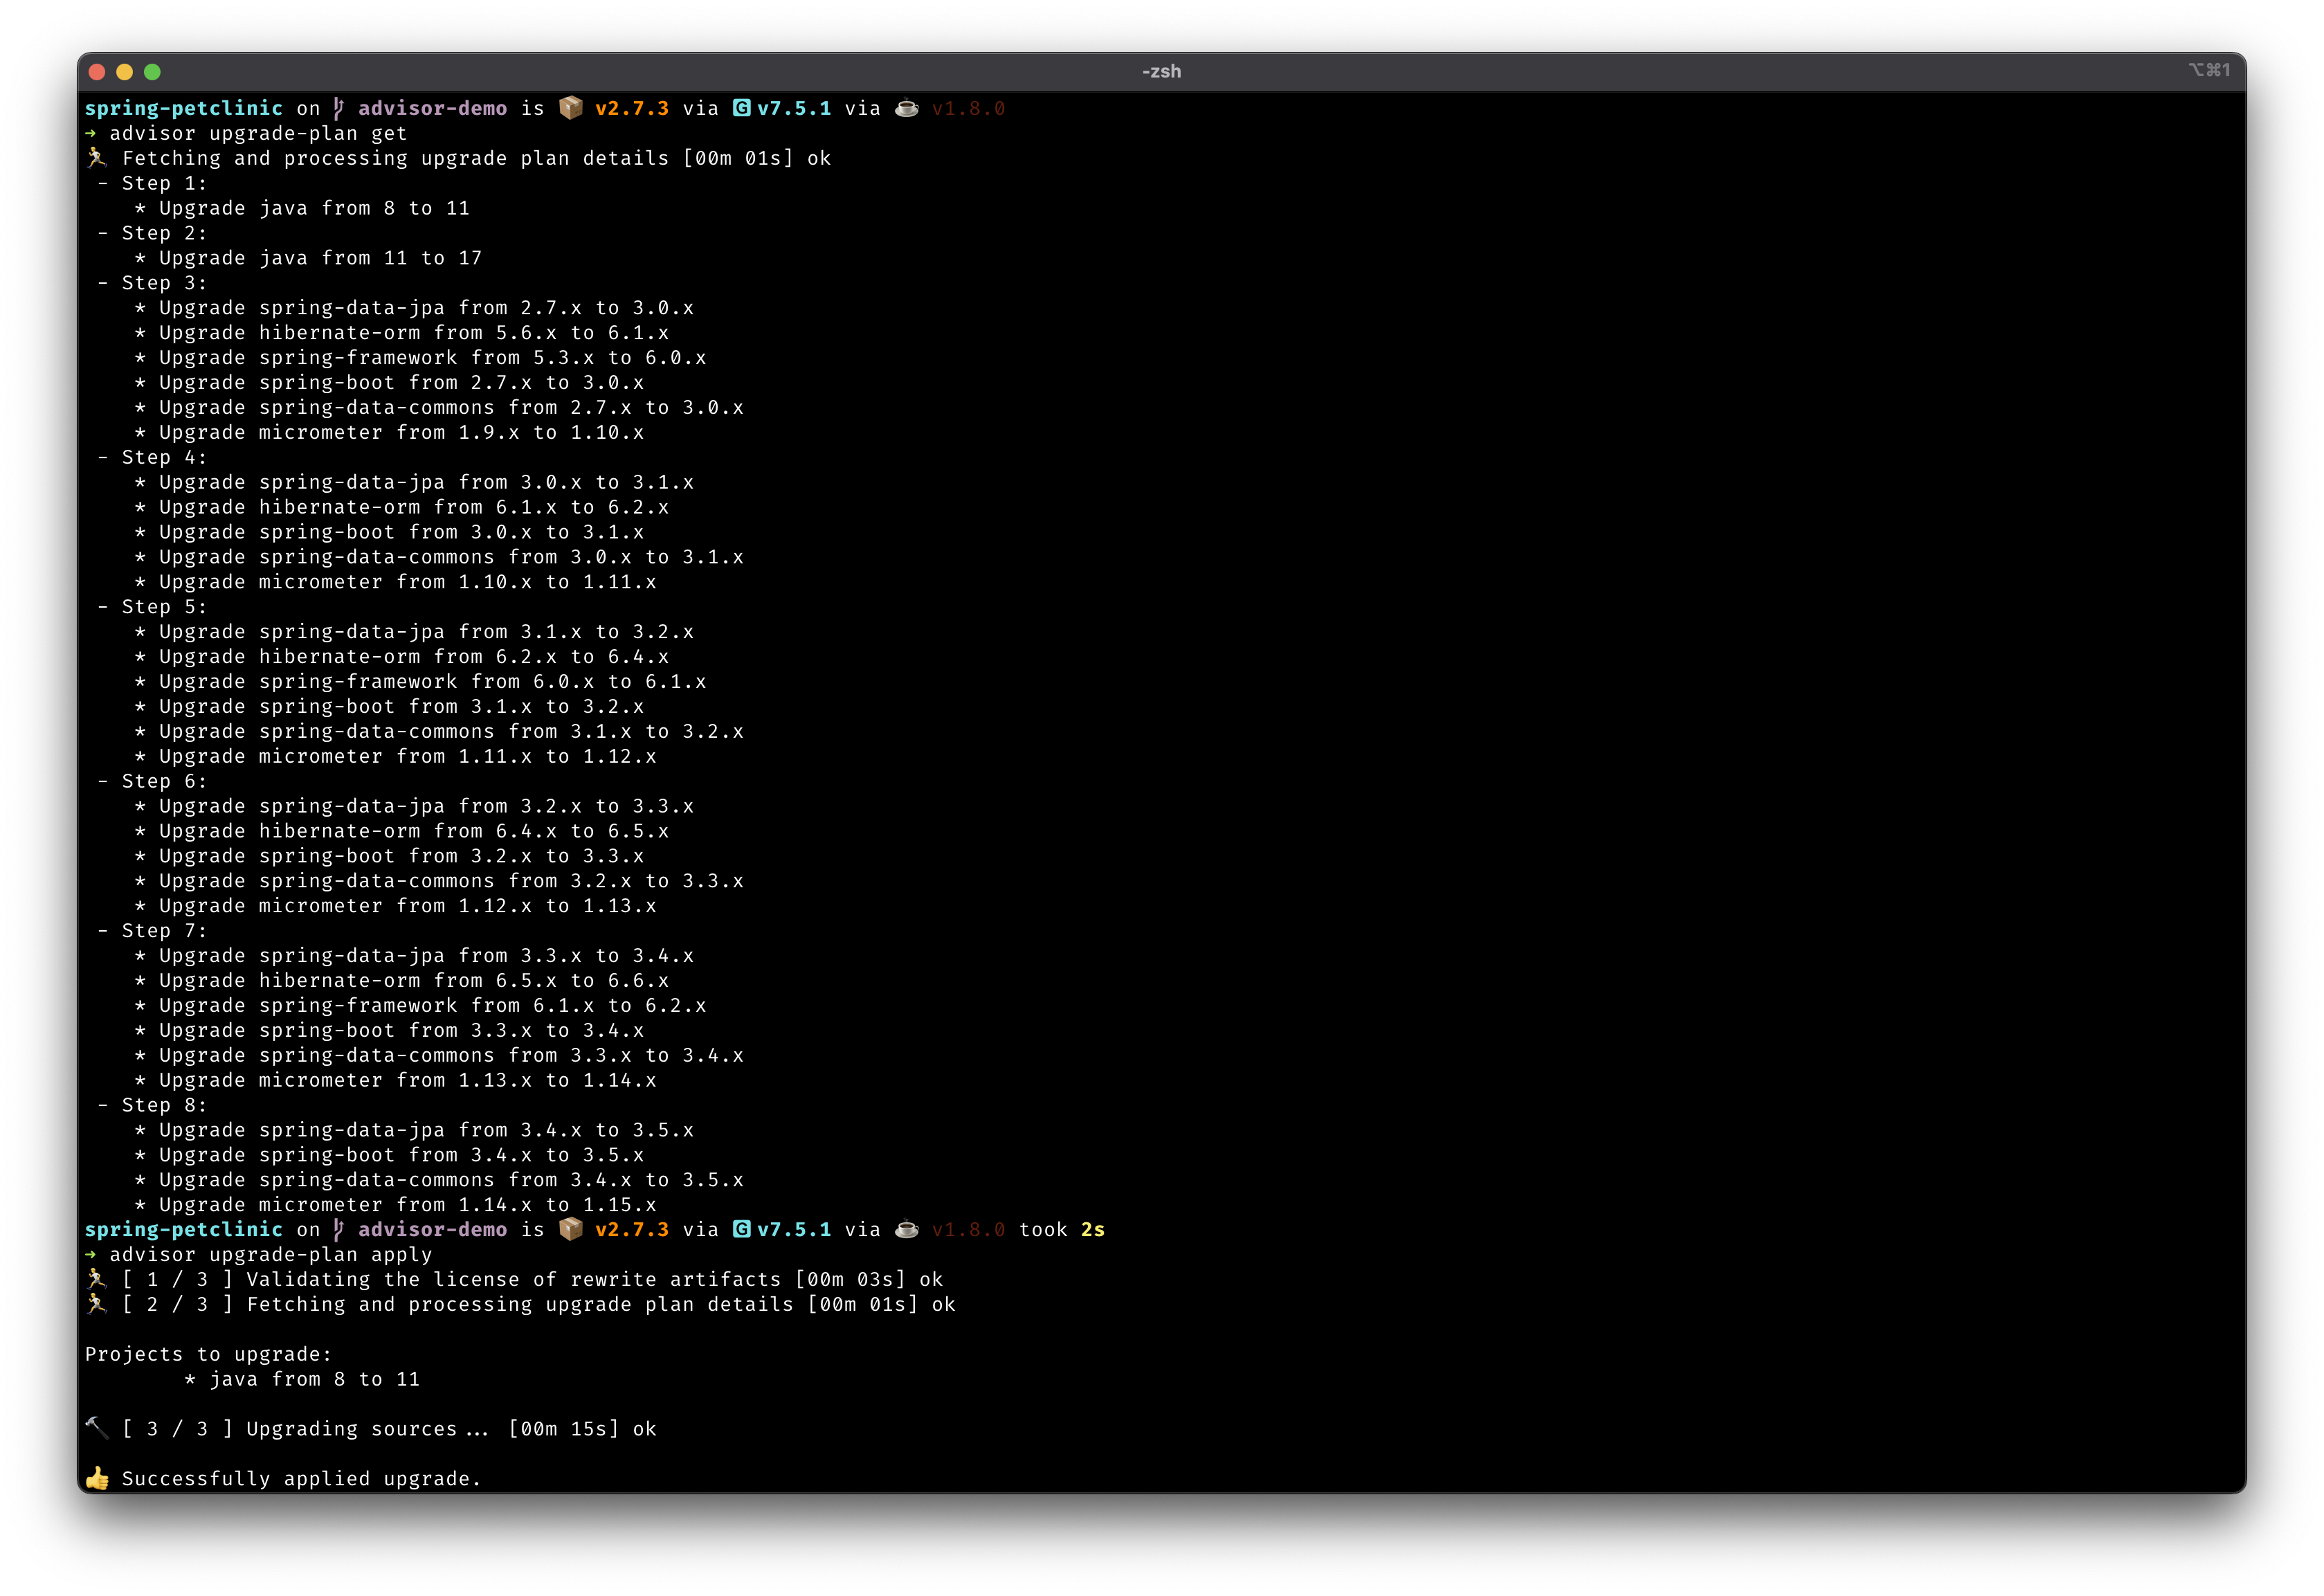The height and width of the screenshot is (1596, 2324).
Task: Click 'Upgrade spring-framework from 6.0.x to 6.1.x'
Action: [432, 681]
